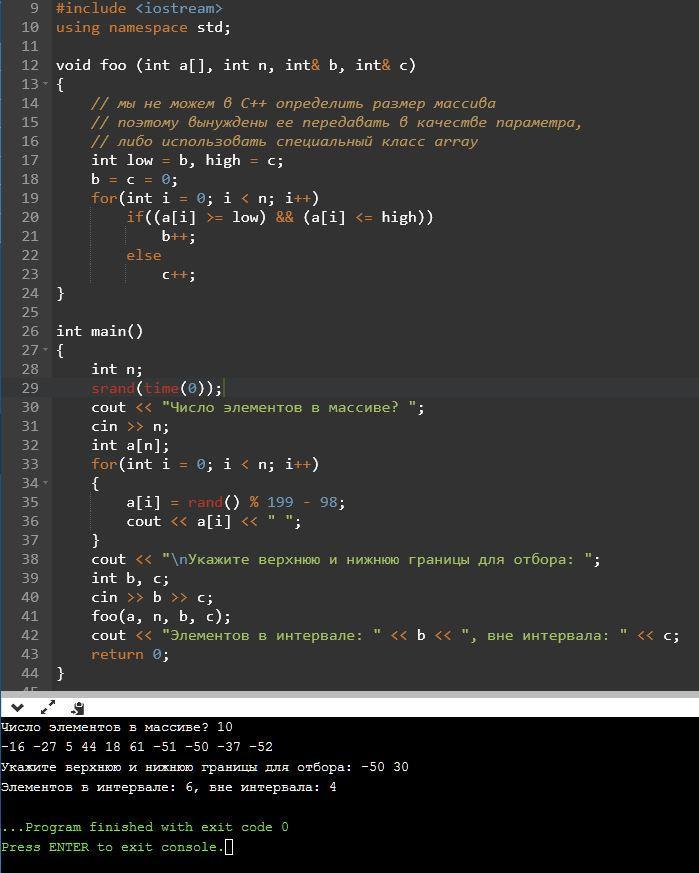Click the console row of random numbers
Image resolution: width=699 pixels, height=873 pixels.
(x=136, y=747)
